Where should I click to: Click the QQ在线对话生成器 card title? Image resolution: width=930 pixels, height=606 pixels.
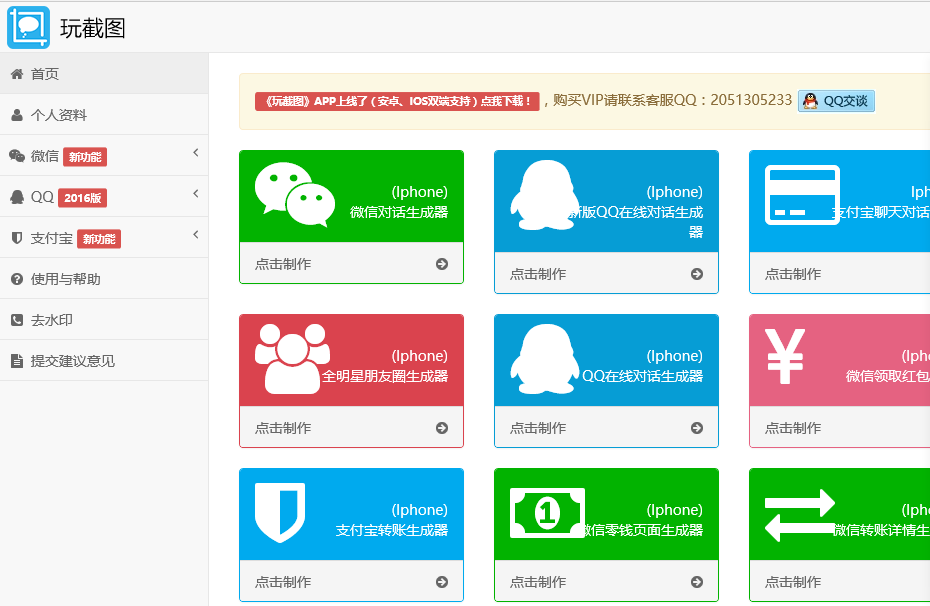point(642,375)
